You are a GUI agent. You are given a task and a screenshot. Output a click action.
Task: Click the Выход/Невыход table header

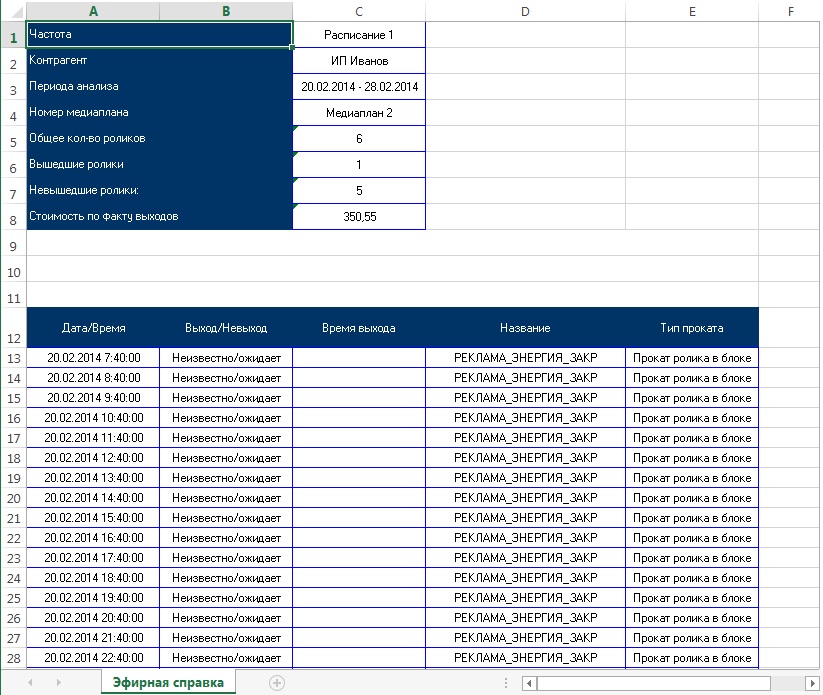(226, 328)
